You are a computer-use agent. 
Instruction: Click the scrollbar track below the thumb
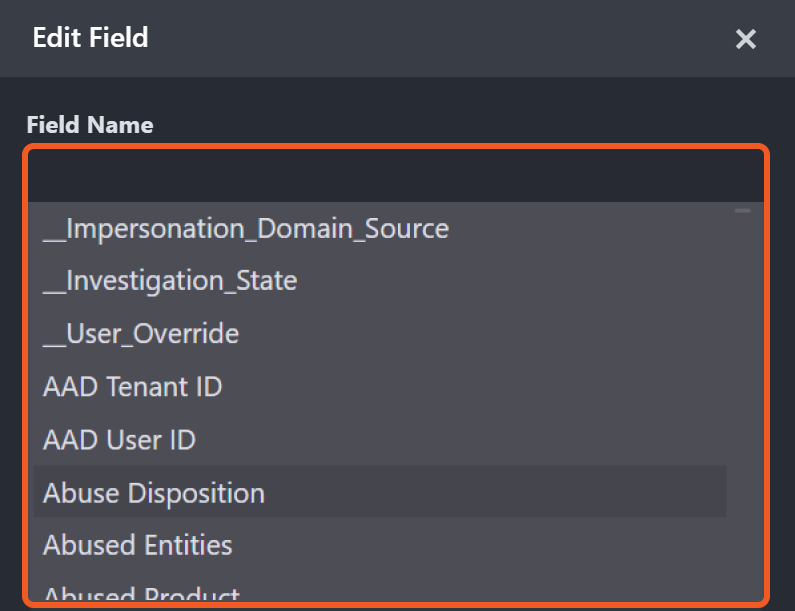tap(742, 400)
